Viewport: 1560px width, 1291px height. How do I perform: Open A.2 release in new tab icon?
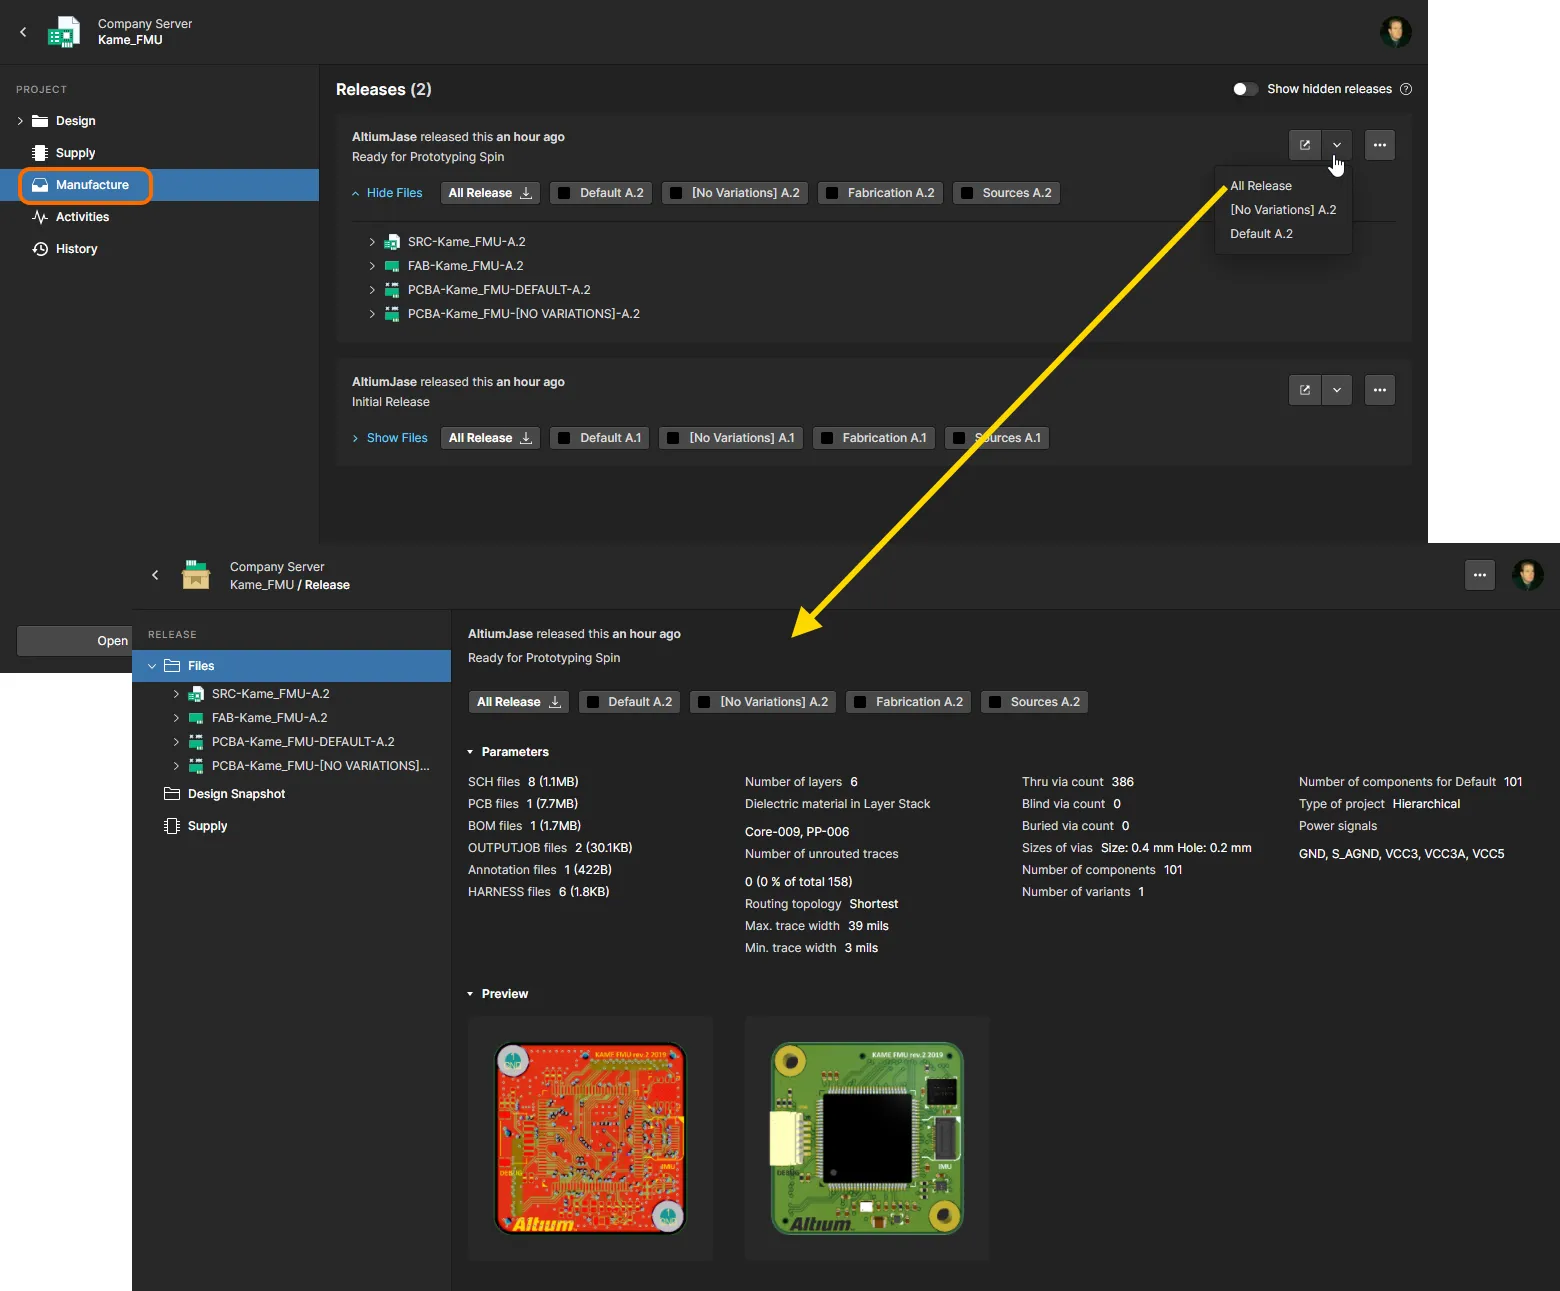click(x=1305, y=145)
